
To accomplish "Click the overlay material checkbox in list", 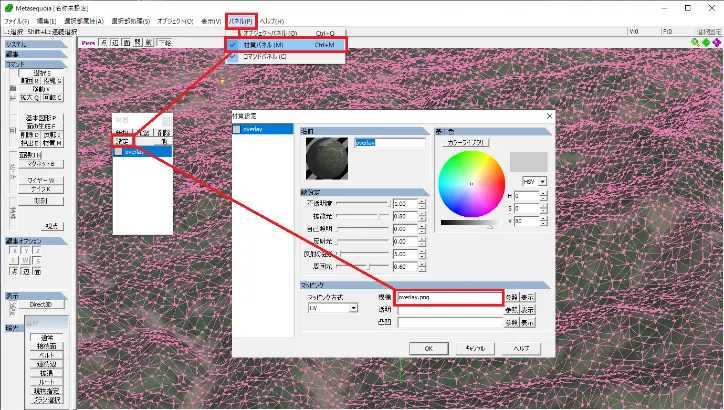I will click(x=237, y=129).
